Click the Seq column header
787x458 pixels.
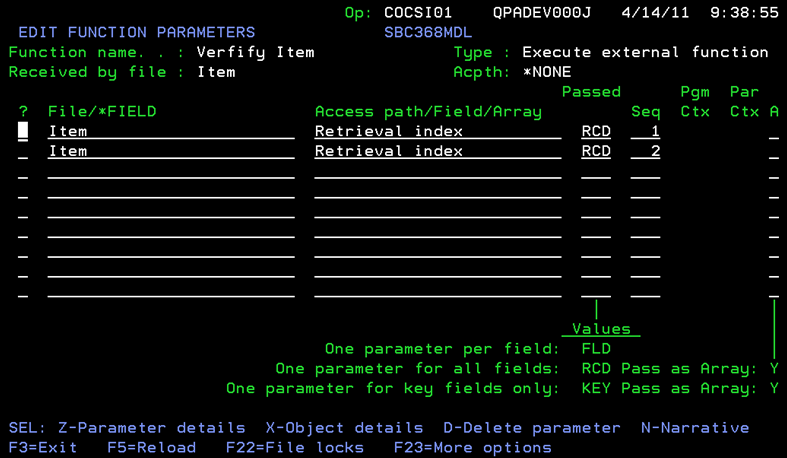click(x=645, y=111)
